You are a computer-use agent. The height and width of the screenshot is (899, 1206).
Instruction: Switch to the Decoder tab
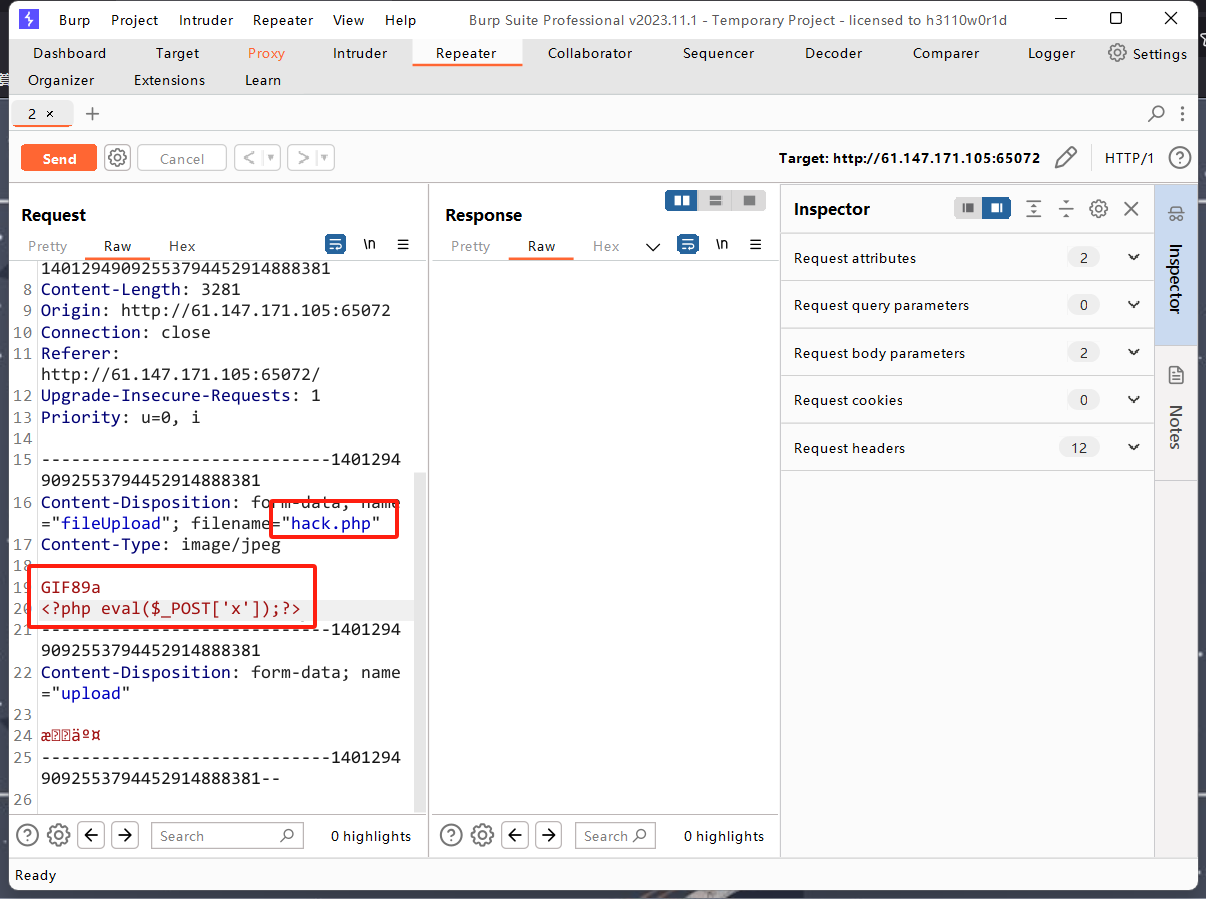click(834, 53)
